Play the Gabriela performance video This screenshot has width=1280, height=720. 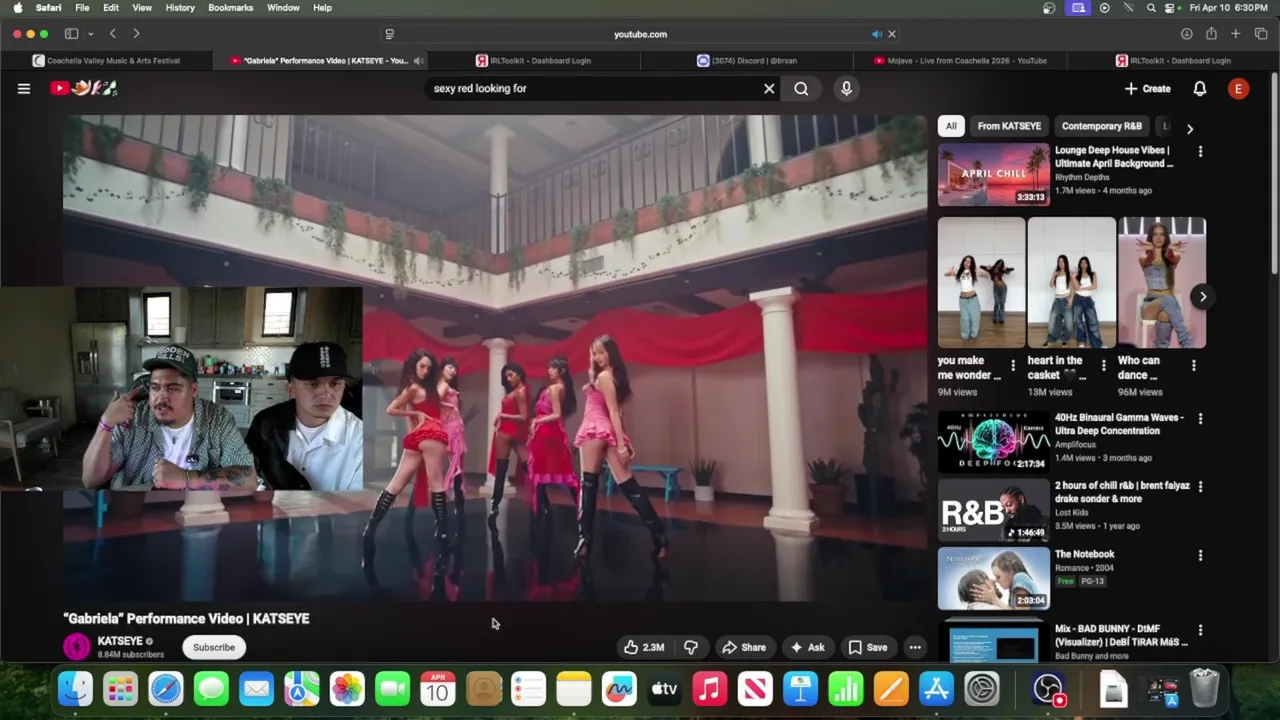[x=495, y=358]
